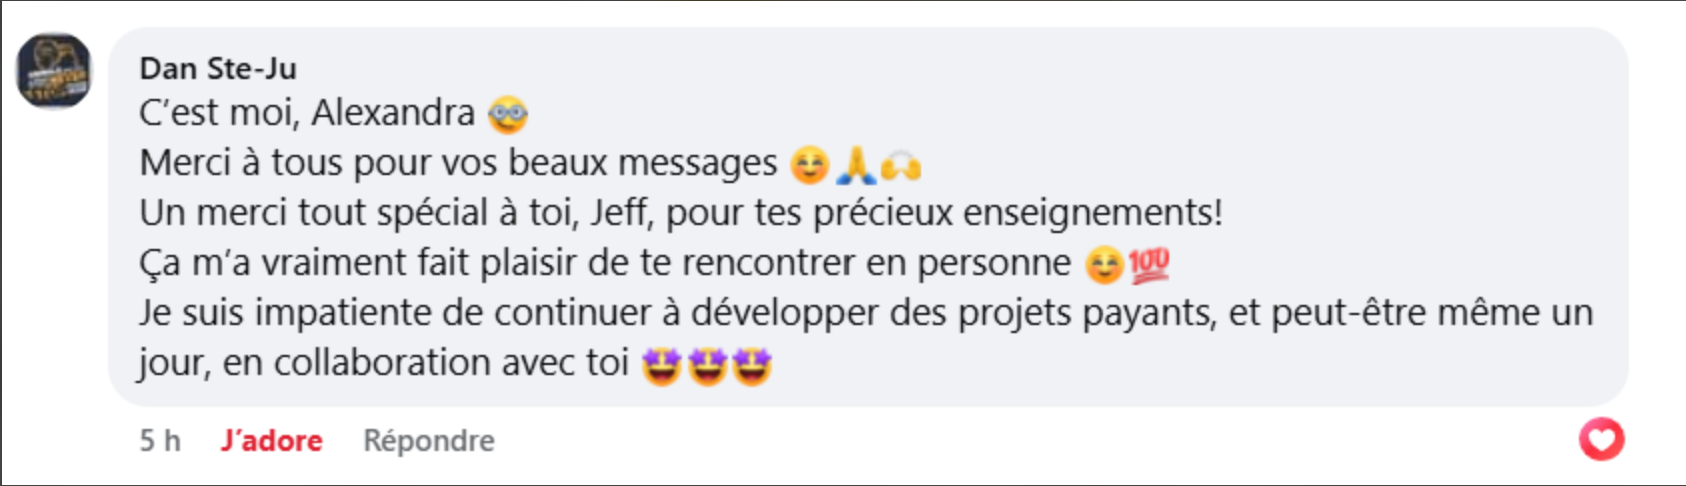The image size is (1686, 486).
Task: Click the "5 h" comment timestamp
Action: click(160, 440)
